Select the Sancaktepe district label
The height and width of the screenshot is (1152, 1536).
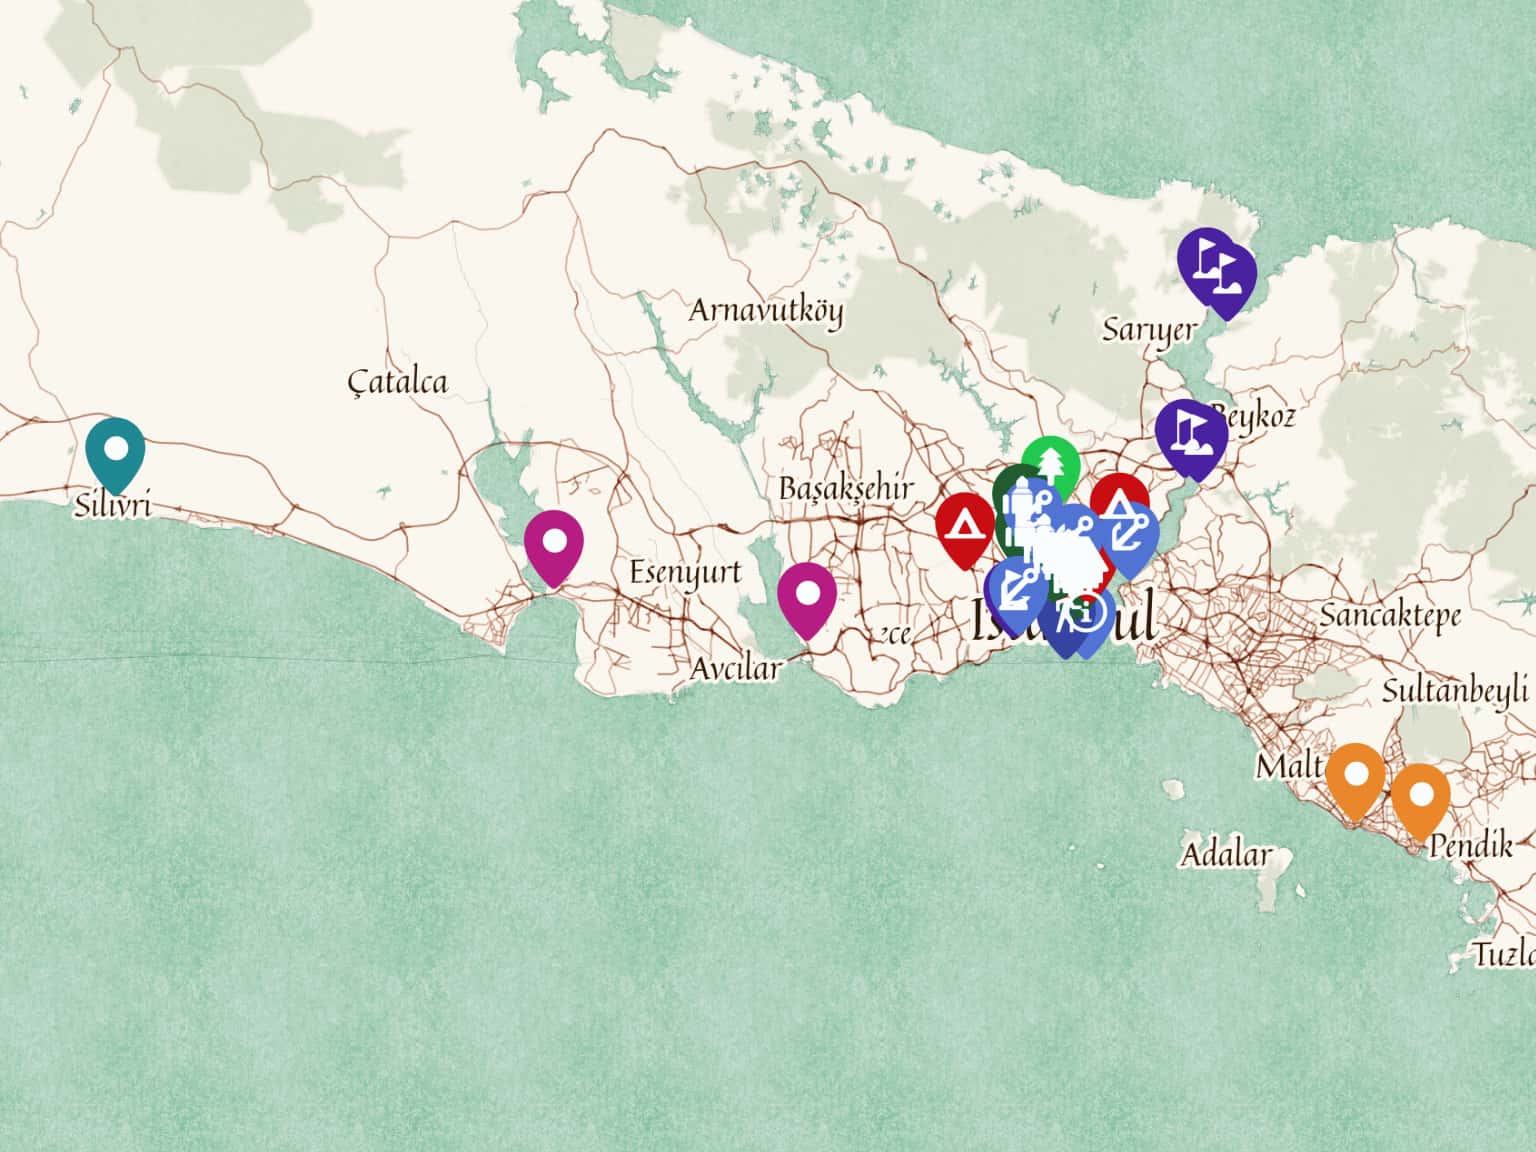pyautogui.click(x=1390, y=616)
